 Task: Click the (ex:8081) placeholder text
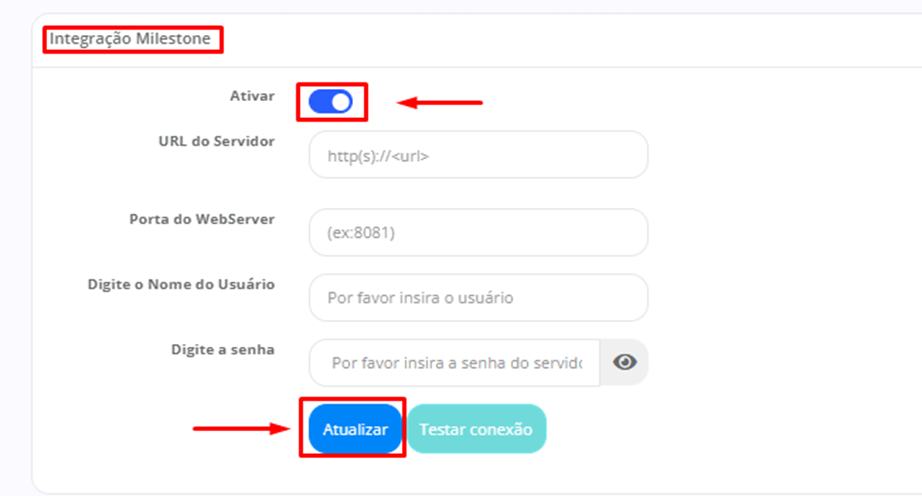pyautogui.click(x=360, y=233)
